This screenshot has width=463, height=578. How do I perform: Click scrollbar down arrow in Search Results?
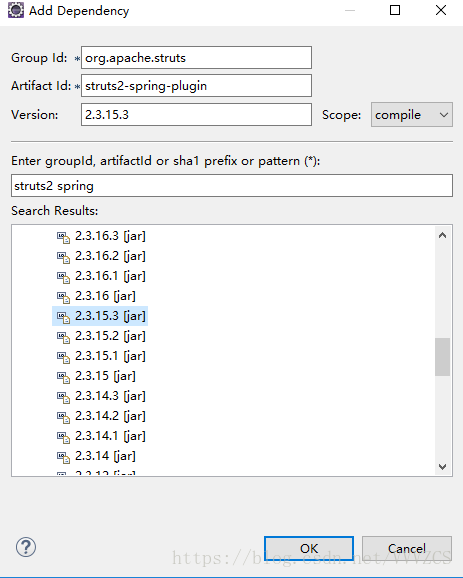[x=442, y=467]
